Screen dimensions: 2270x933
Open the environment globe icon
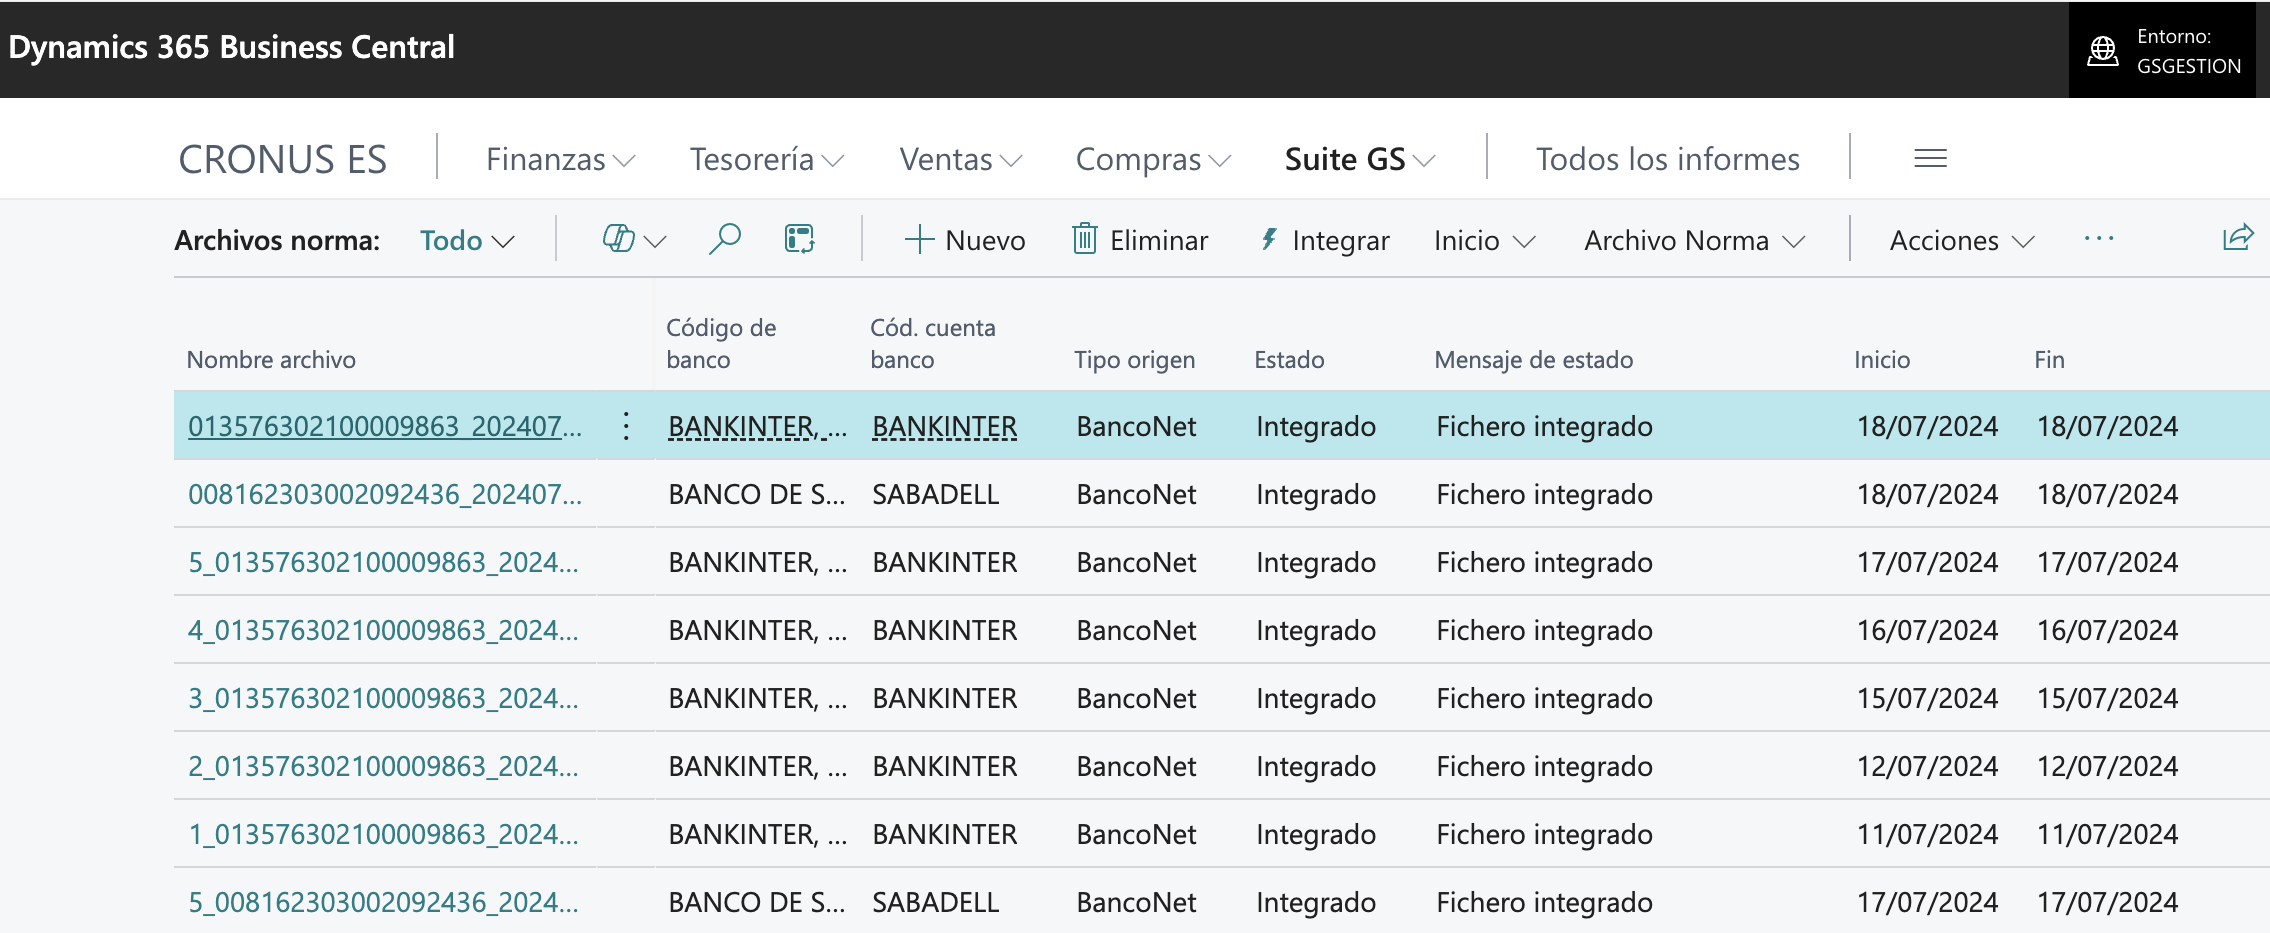pos(2103,50)
